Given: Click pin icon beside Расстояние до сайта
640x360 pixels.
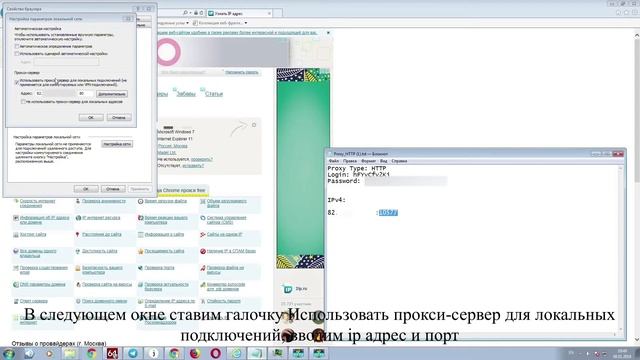Looking at the screenshot, I should (78, 235).
